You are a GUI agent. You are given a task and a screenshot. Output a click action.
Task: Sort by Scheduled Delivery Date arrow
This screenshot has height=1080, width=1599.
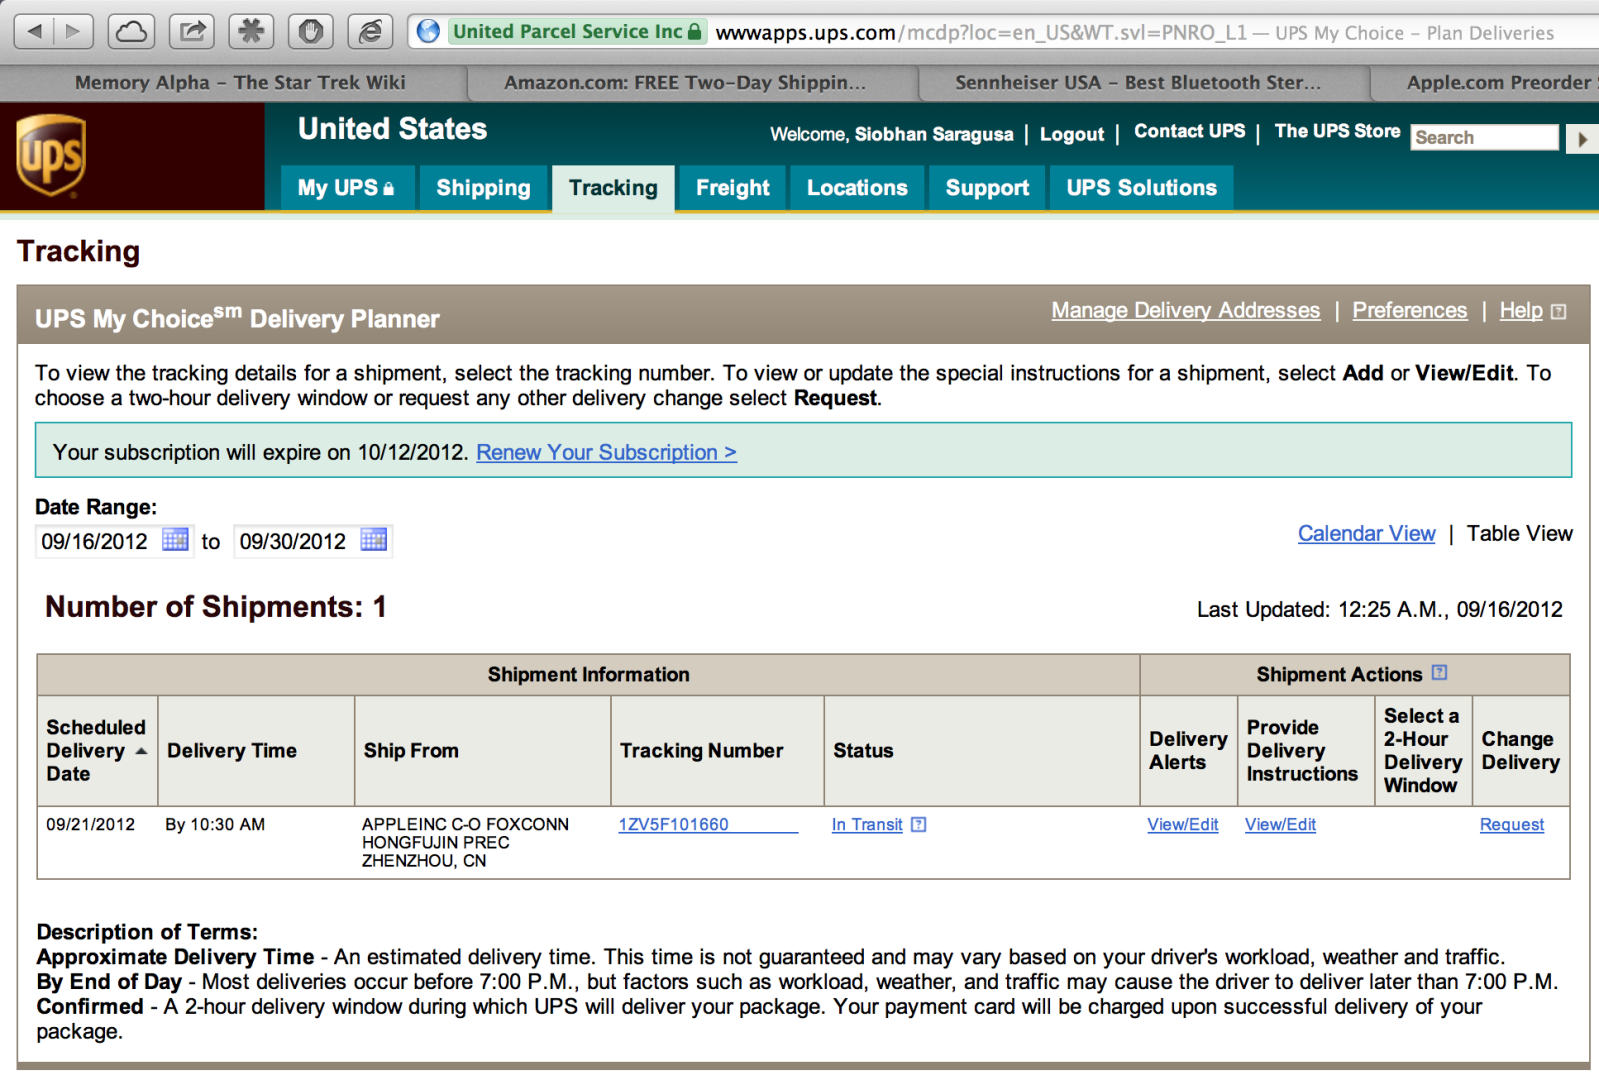point(141,751)
